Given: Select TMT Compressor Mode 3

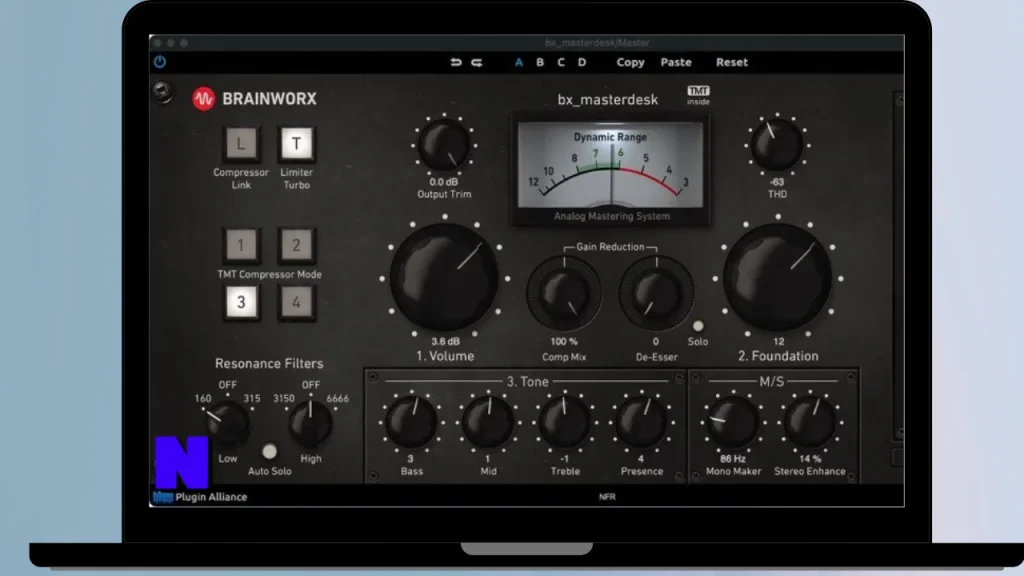Looking at the screenshot, I should [241, 302].
